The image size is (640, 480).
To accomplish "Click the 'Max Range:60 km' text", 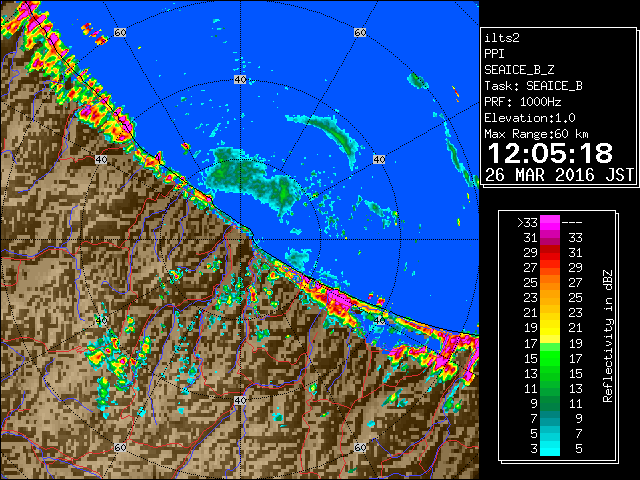I will pyautogui.click(x=536, y=134).
